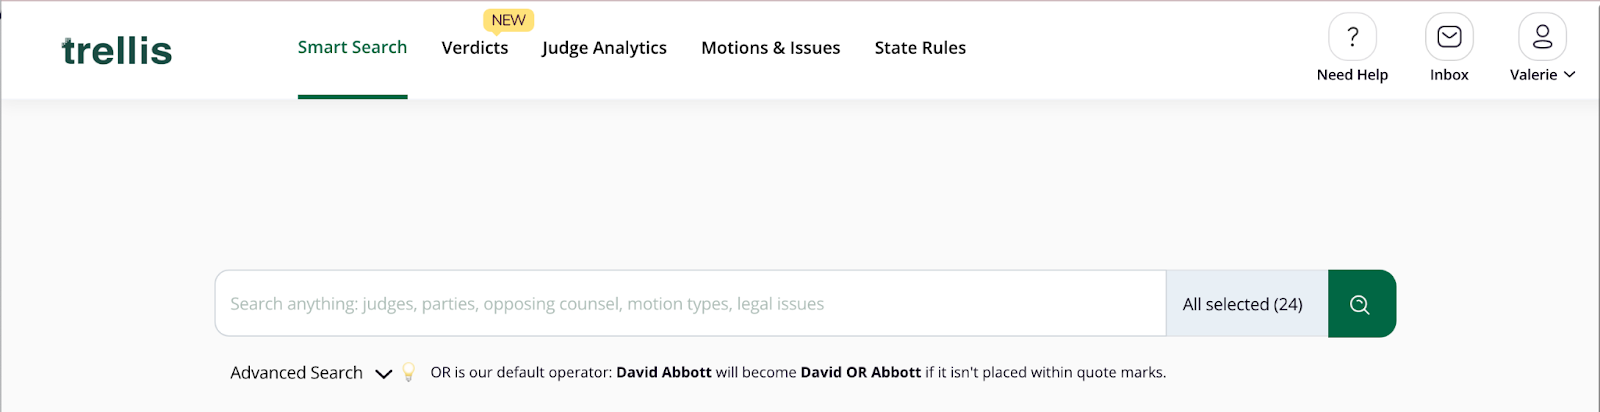
Task: Go to Motions & Issues
Action: pos(771,48)
